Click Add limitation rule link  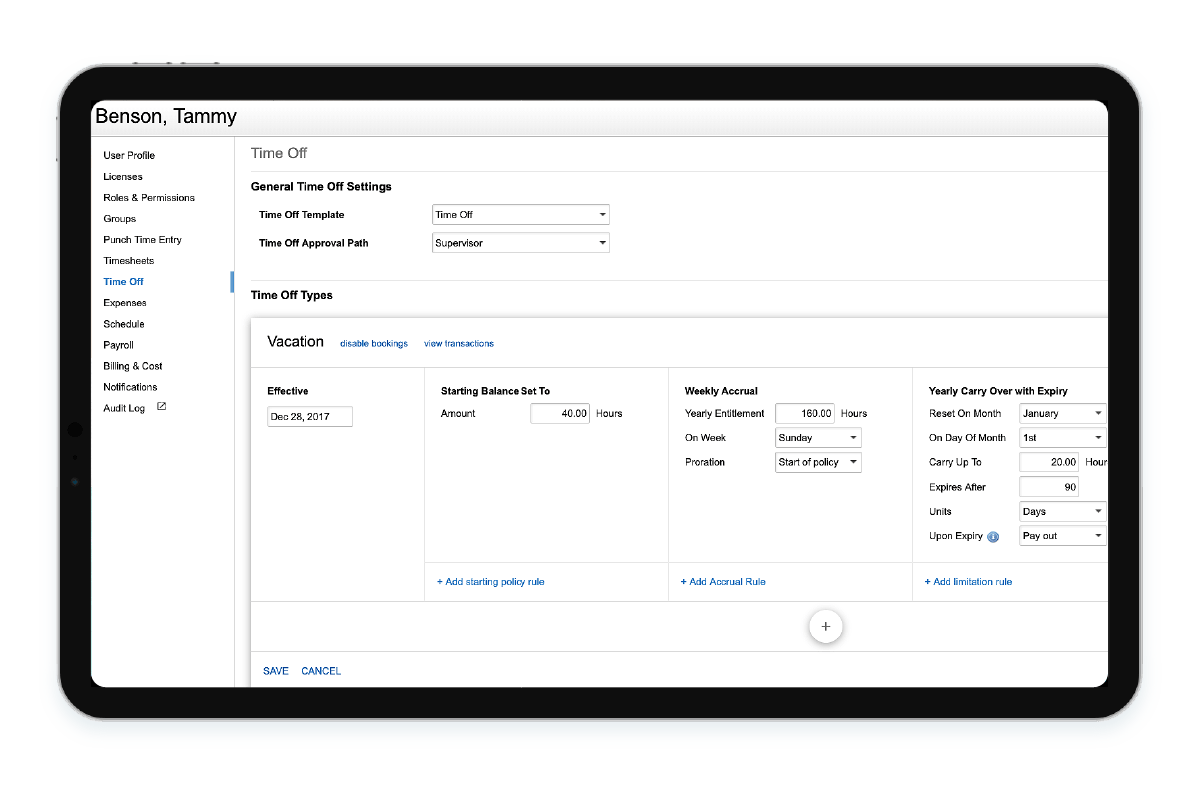point(968,582)
